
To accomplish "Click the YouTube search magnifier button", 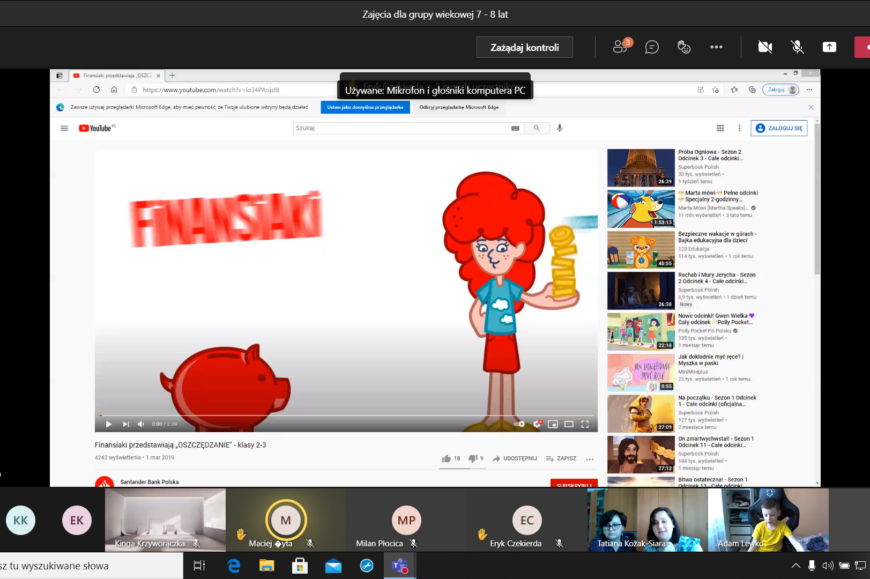I will click(x=537, y=128).
